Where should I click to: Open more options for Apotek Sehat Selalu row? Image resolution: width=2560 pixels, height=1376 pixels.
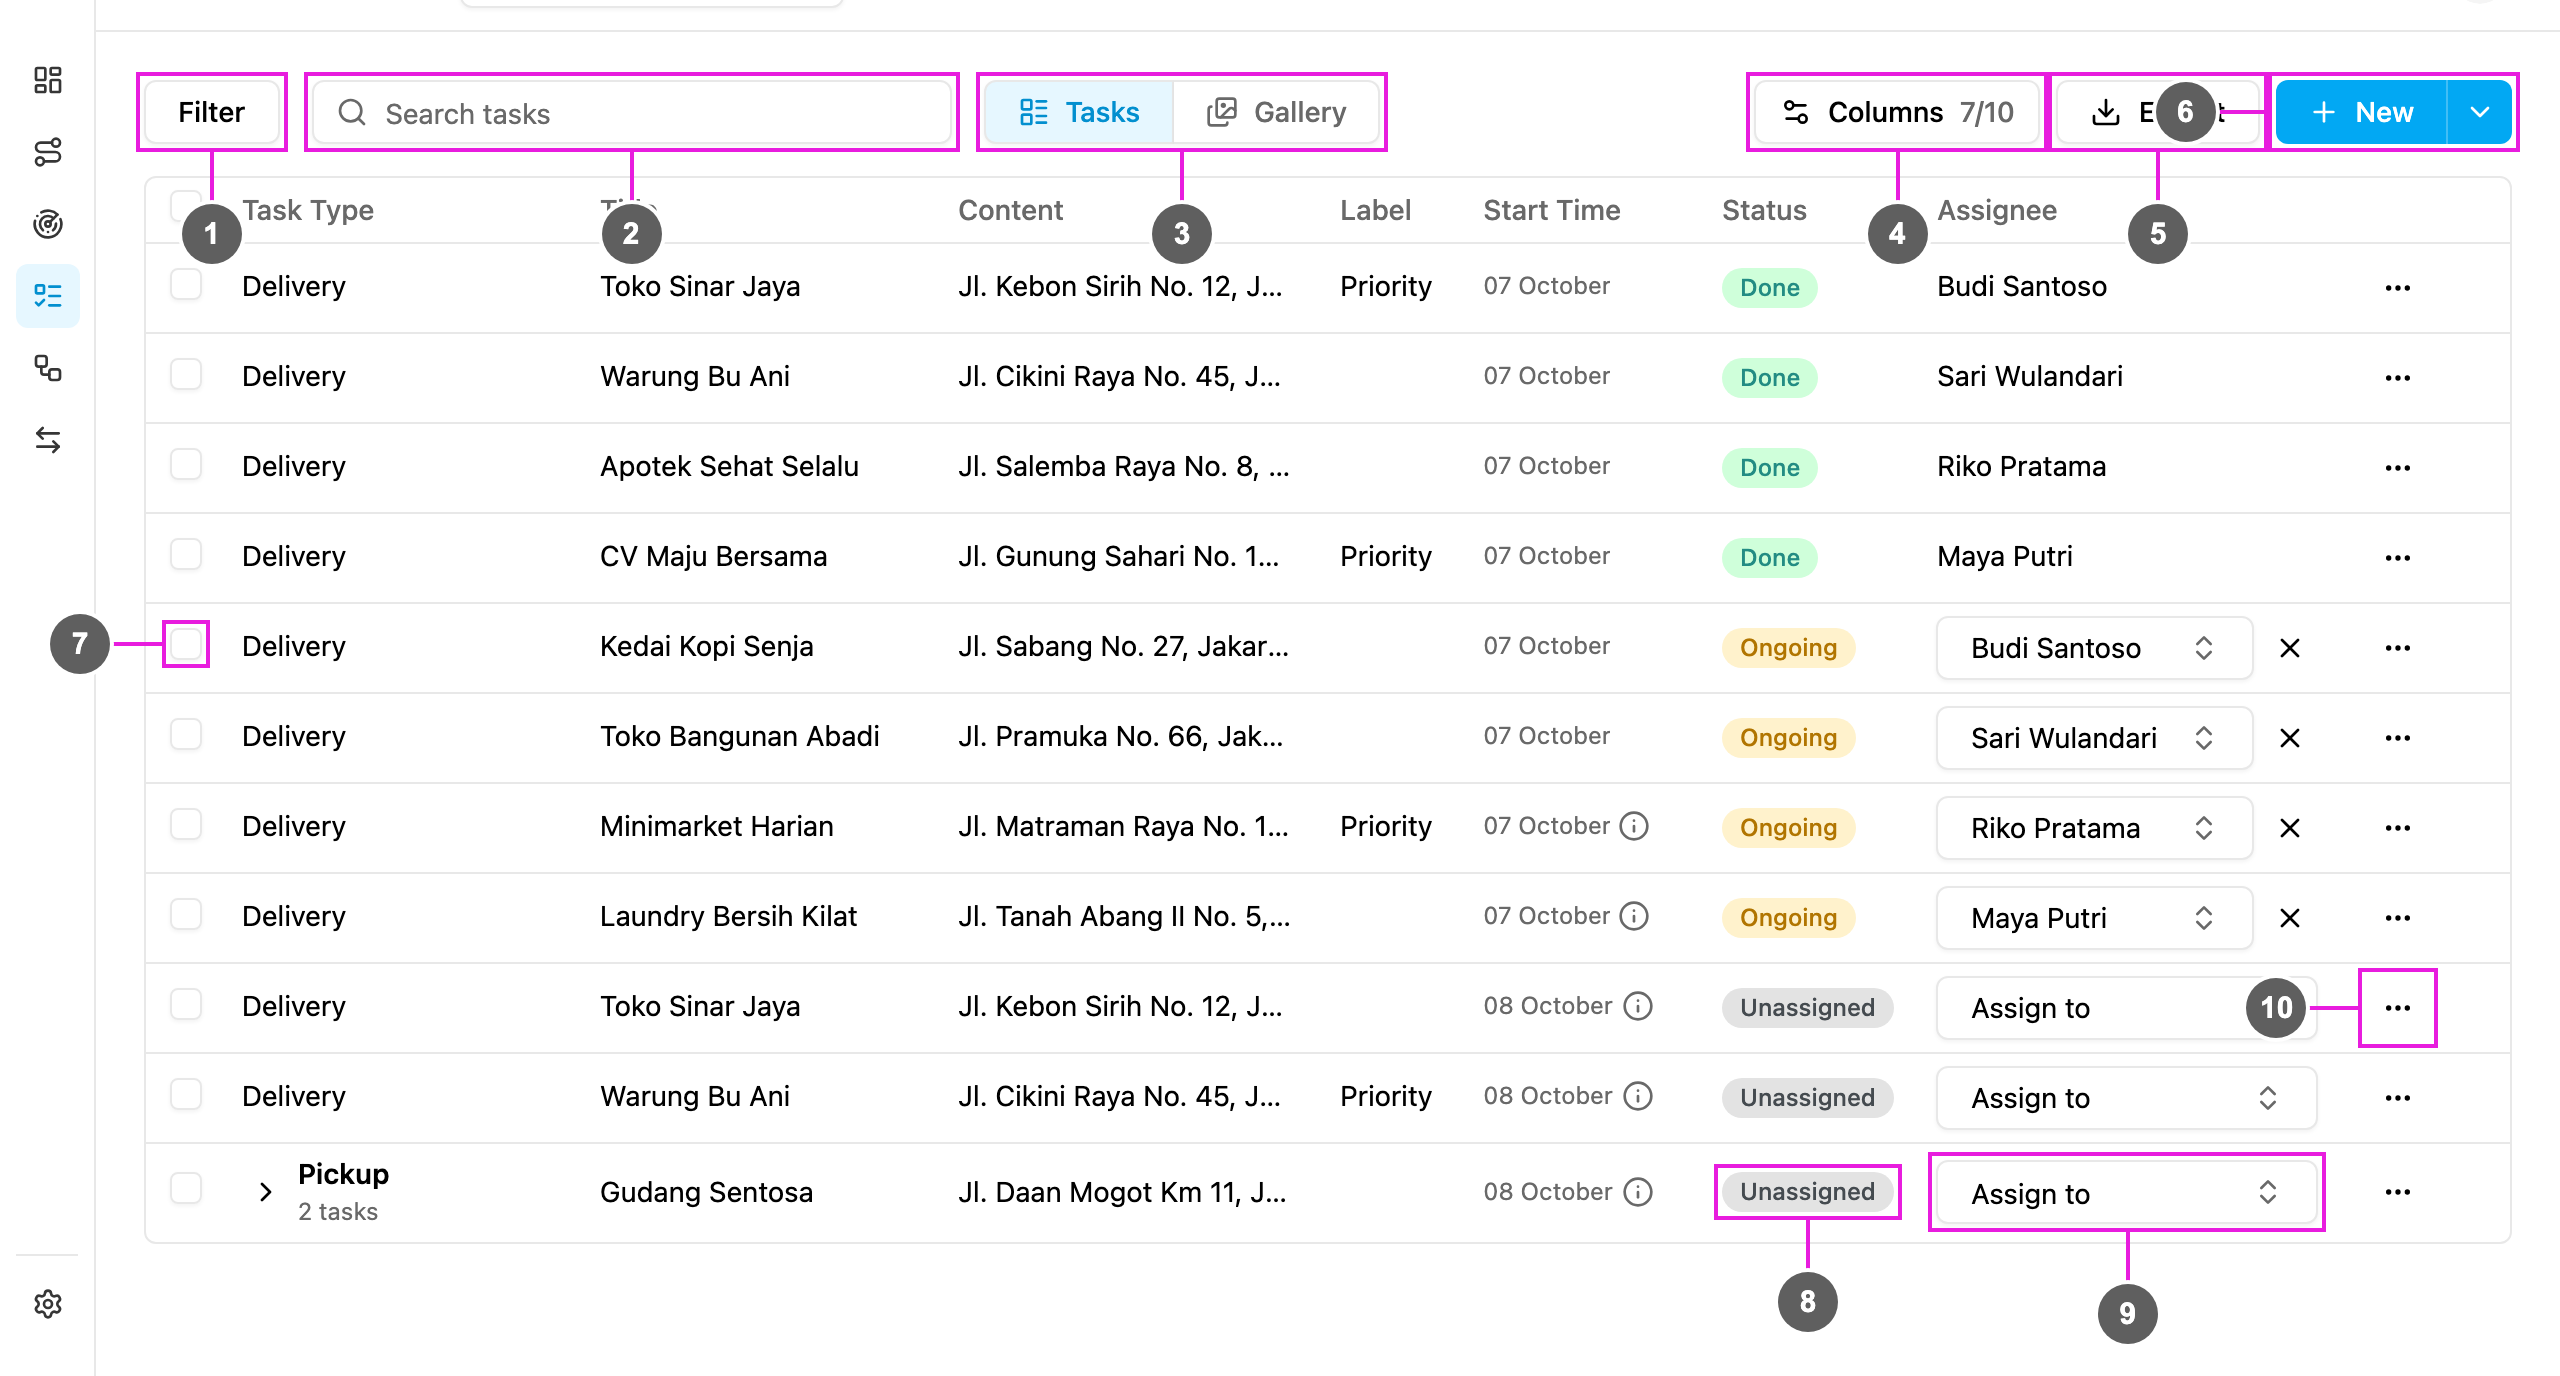click(x=2397, y=468)
